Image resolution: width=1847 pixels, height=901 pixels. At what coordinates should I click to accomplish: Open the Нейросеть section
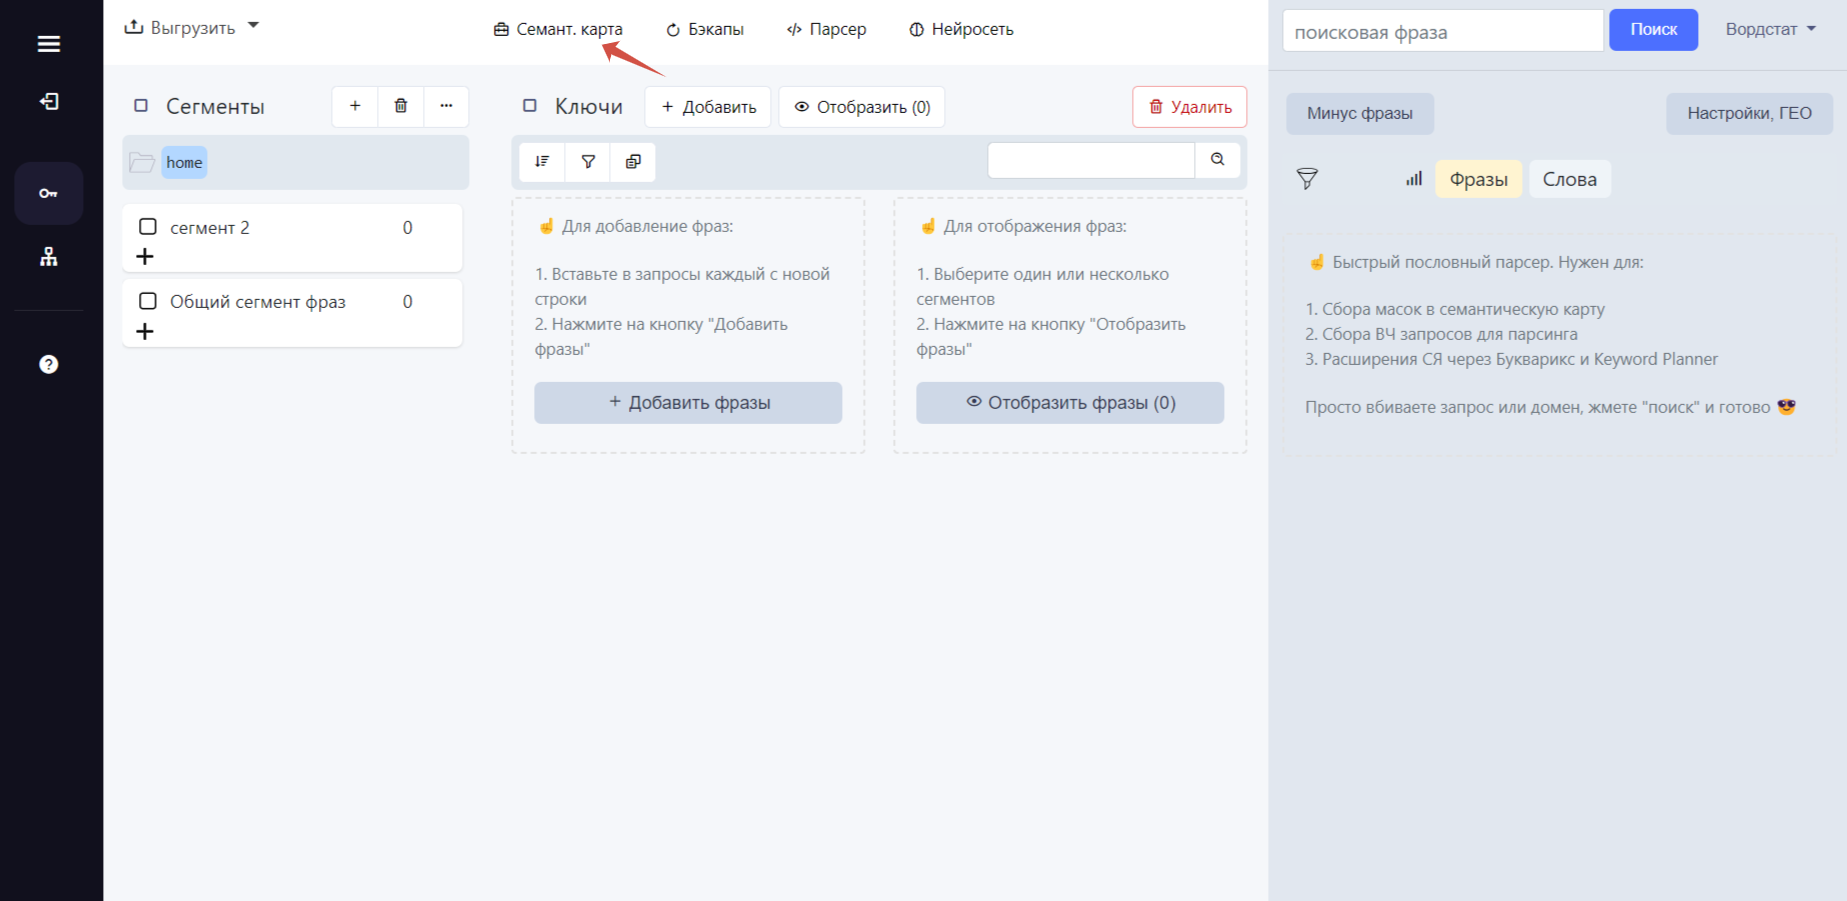(x=961, y=29)
